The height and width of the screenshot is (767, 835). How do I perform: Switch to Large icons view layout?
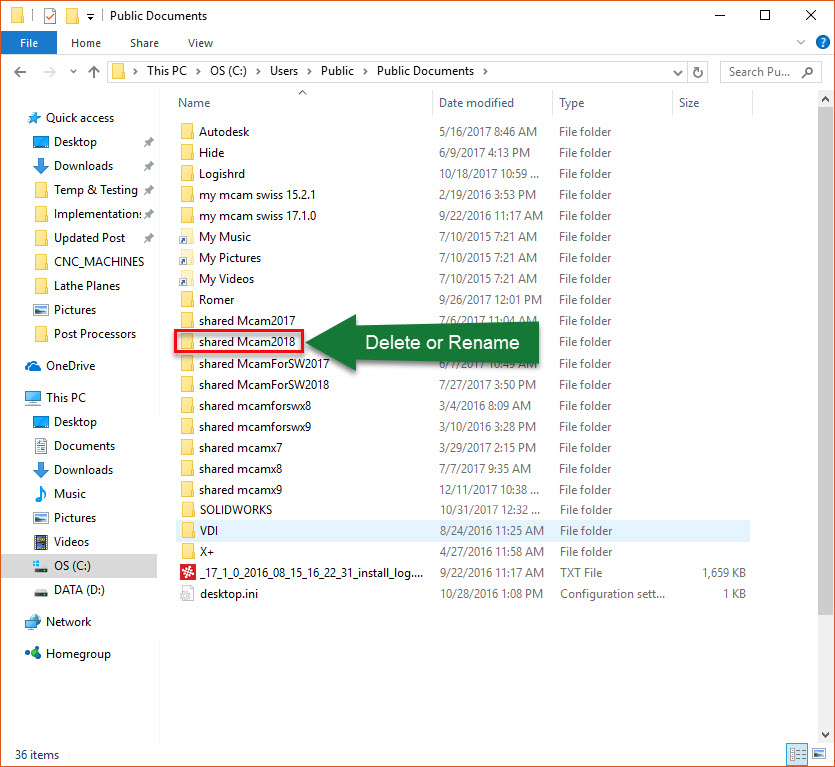click(819, 754)
